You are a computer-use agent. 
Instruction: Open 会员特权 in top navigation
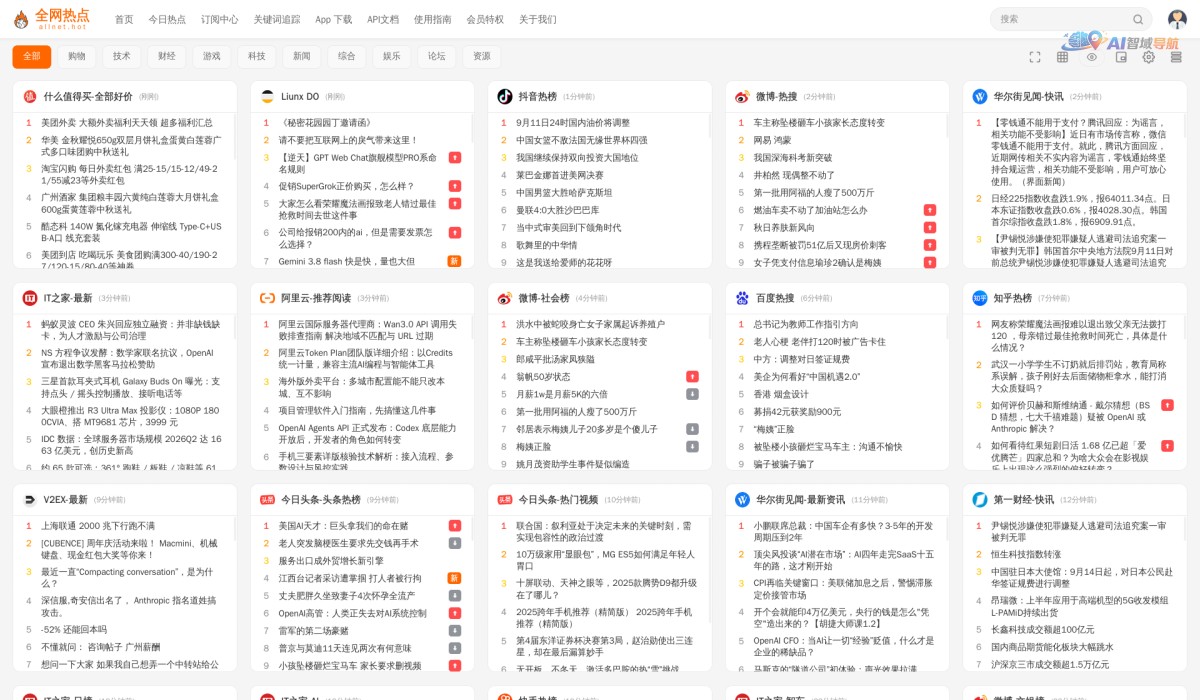485,19
